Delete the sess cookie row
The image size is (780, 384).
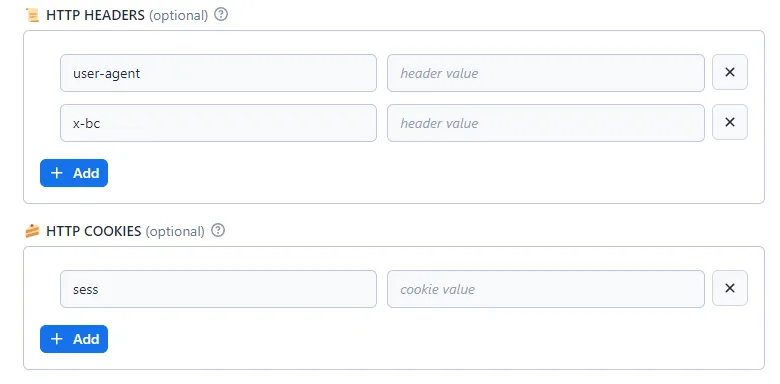(x=730, y=288)
